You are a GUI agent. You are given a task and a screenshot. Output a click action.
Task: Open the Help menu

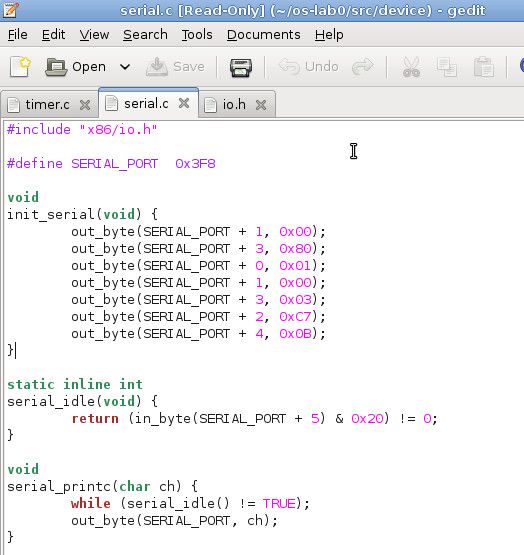(329, 35)
